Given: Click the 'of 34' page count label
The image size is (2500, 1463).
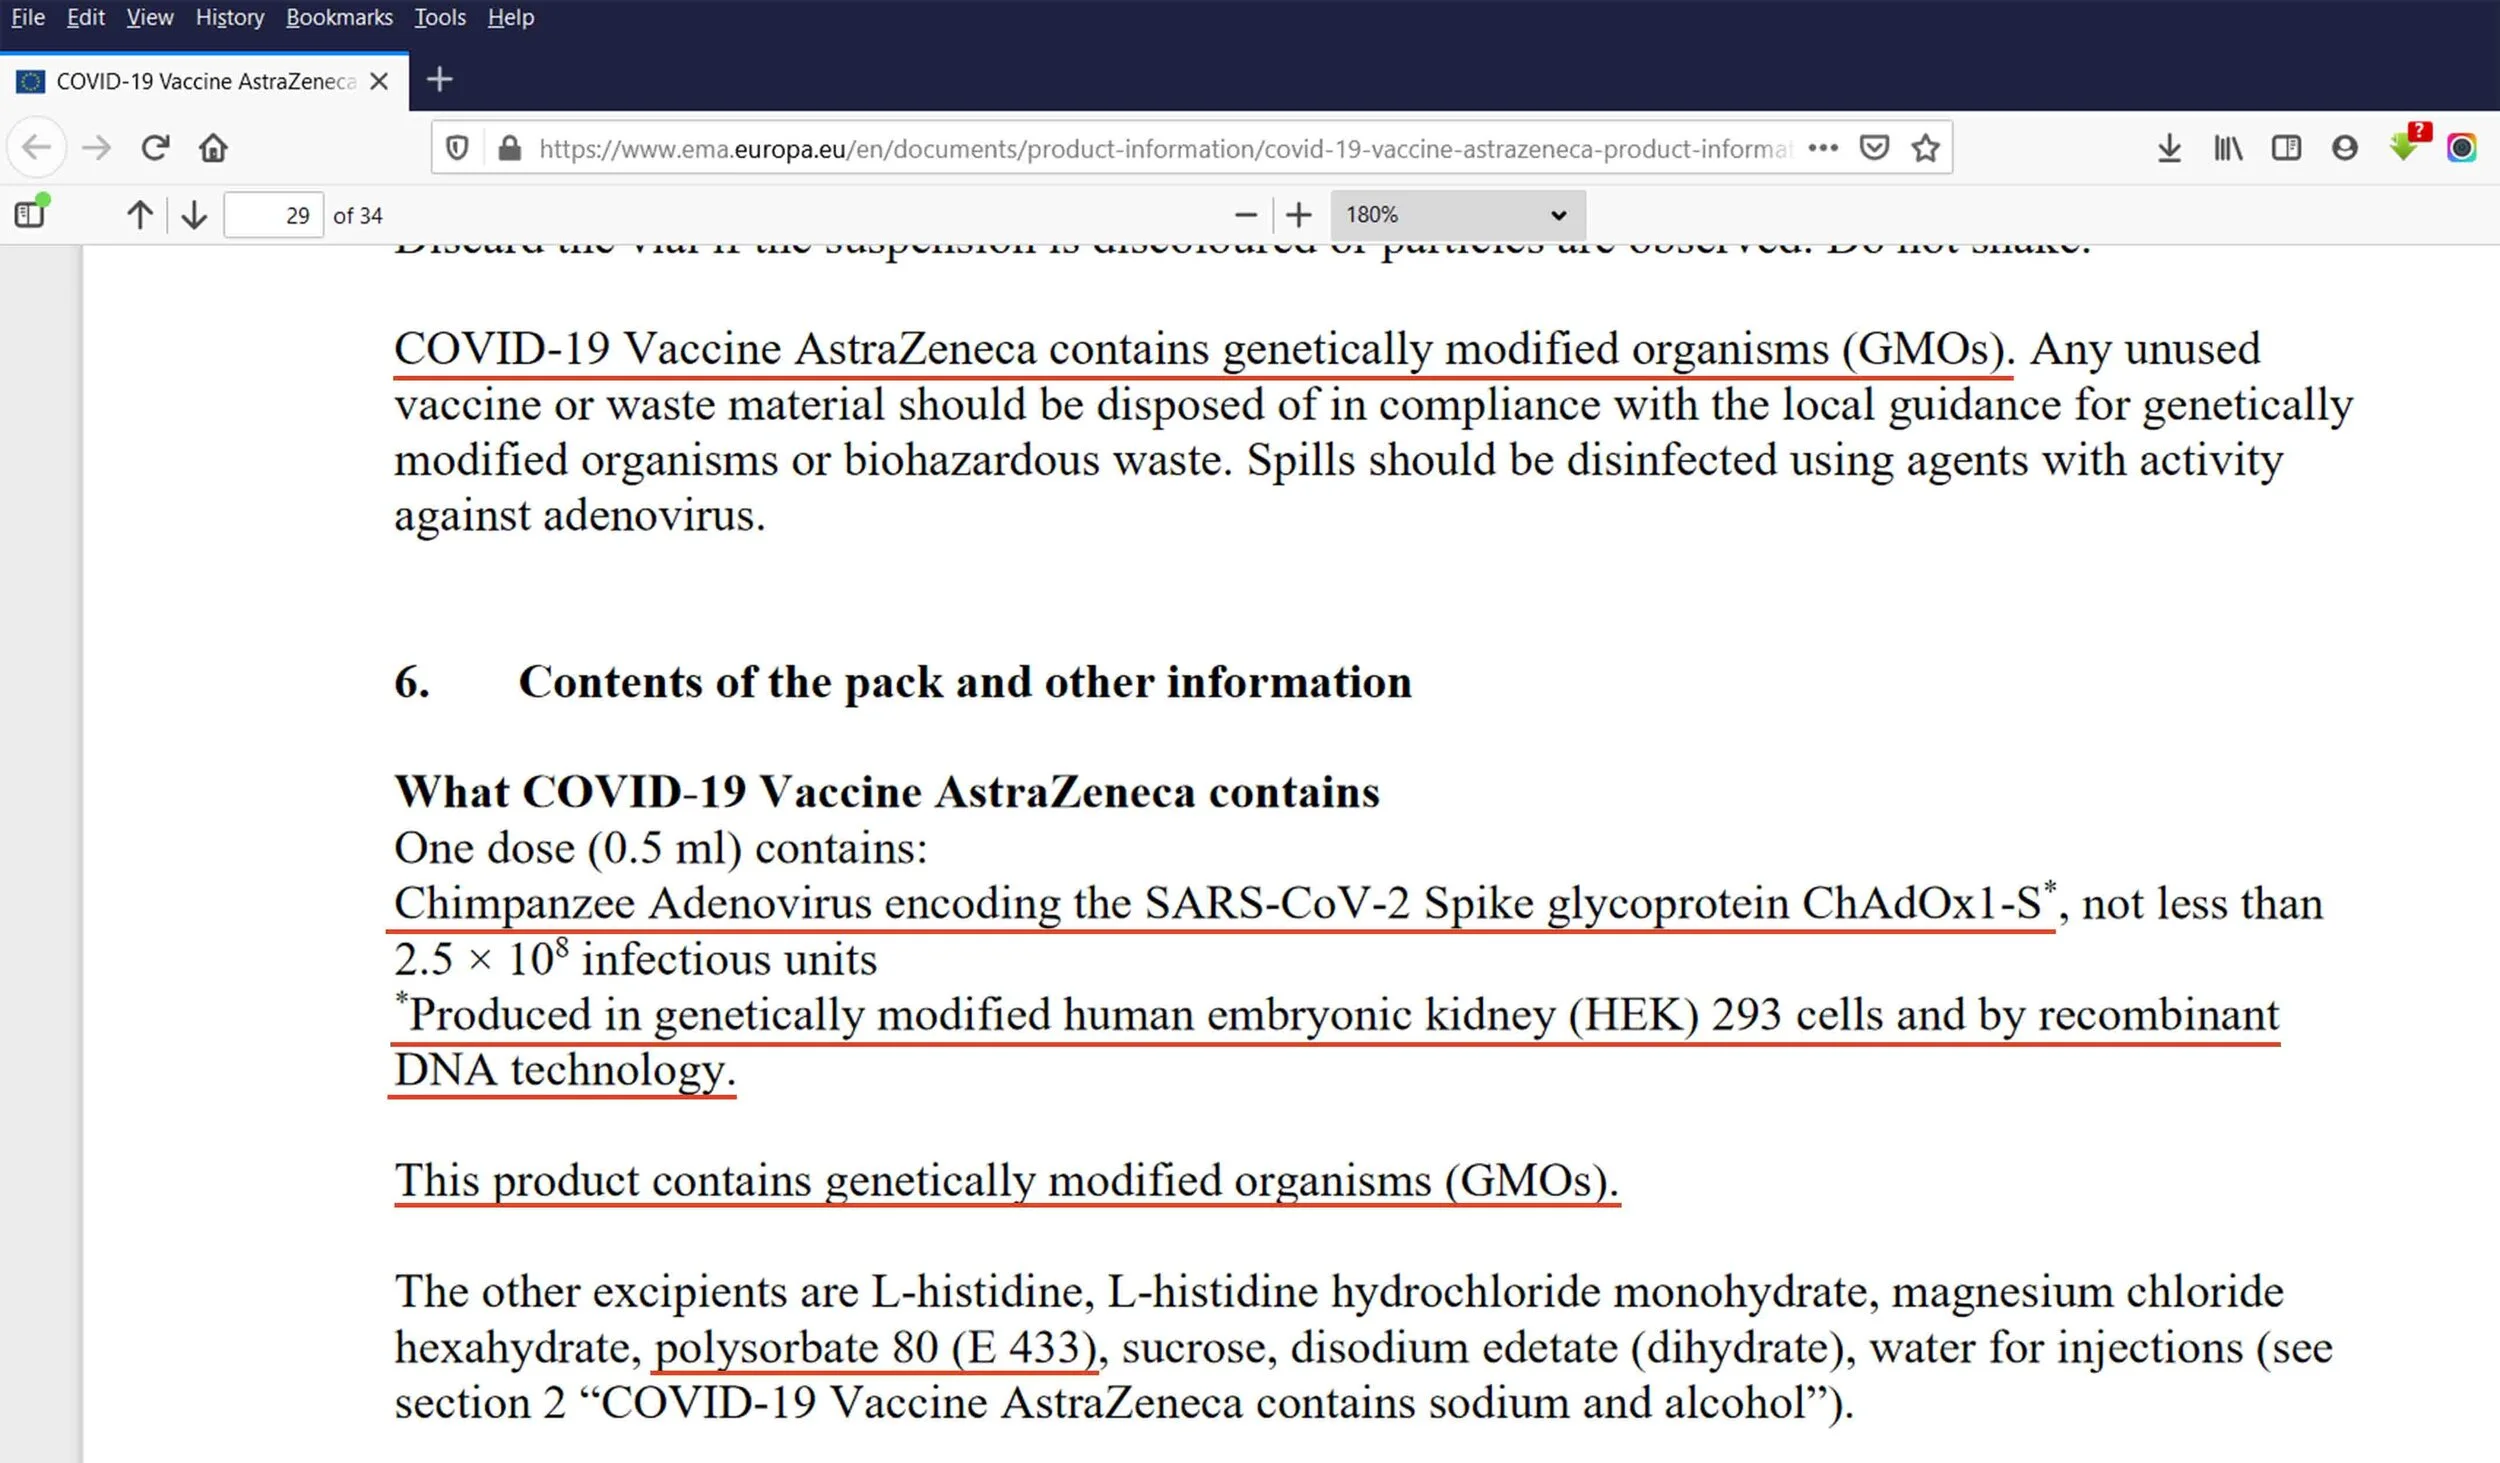Looking at the screenshot, I should click(358, 215).
